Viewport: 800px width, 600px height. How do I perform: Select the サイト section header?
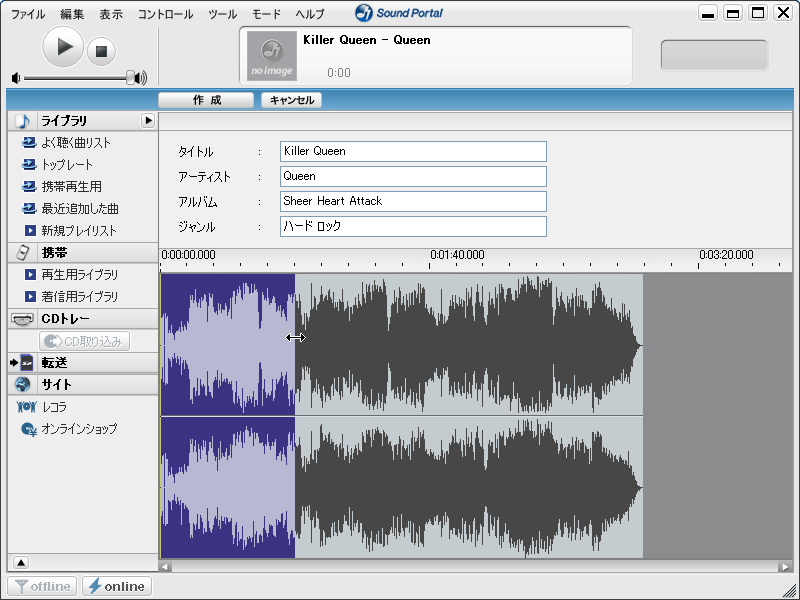click(x=83, y=385)
